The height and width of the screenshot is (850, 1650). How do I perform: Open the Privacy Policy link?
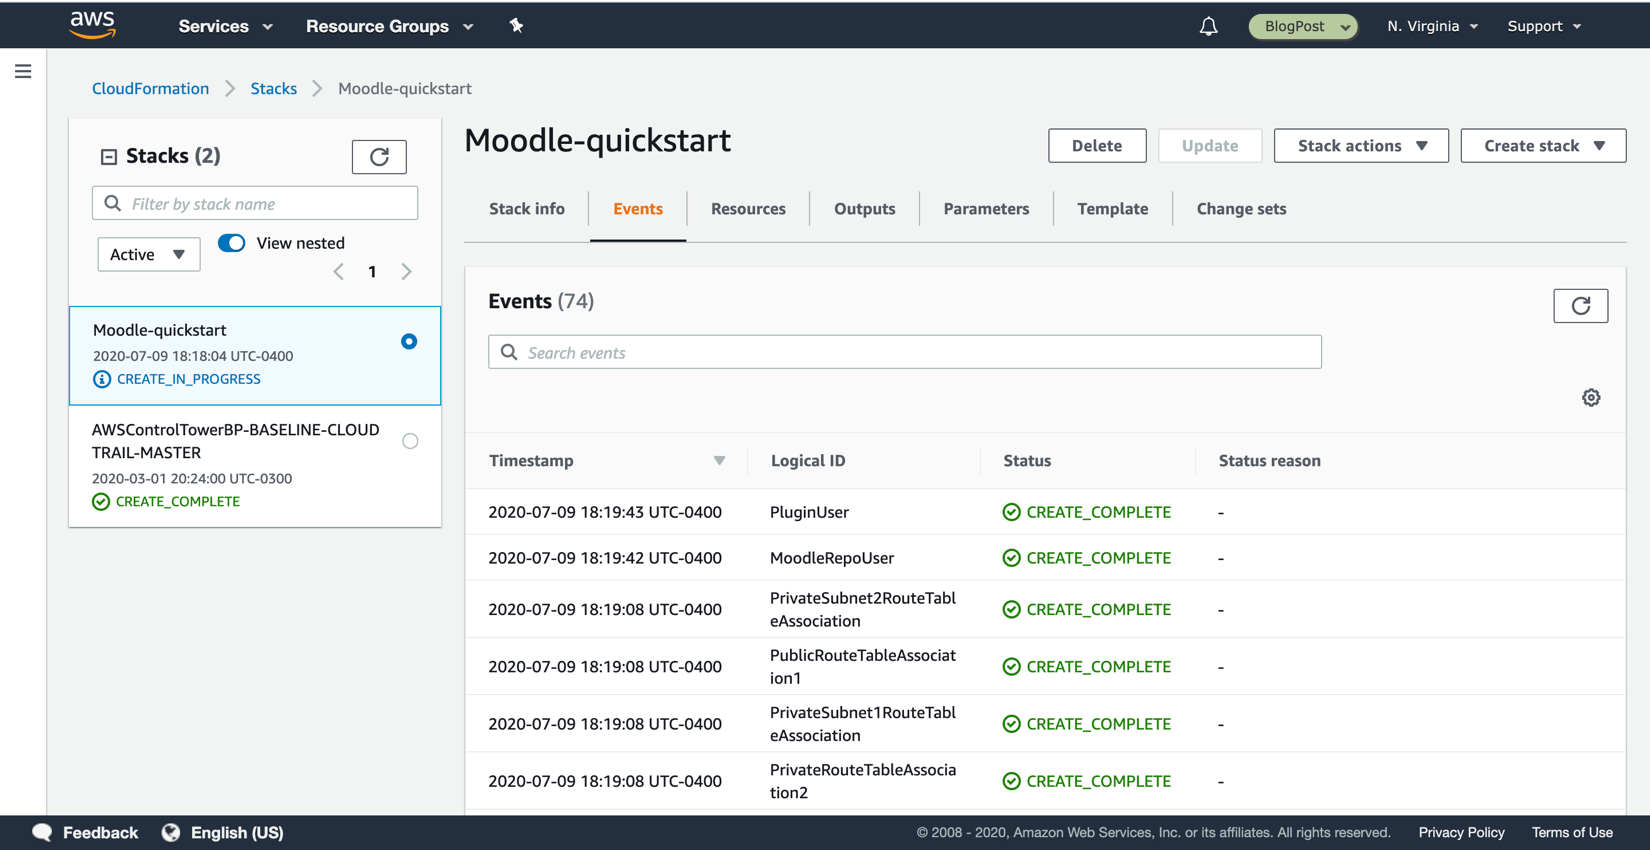pos(1461,832)
